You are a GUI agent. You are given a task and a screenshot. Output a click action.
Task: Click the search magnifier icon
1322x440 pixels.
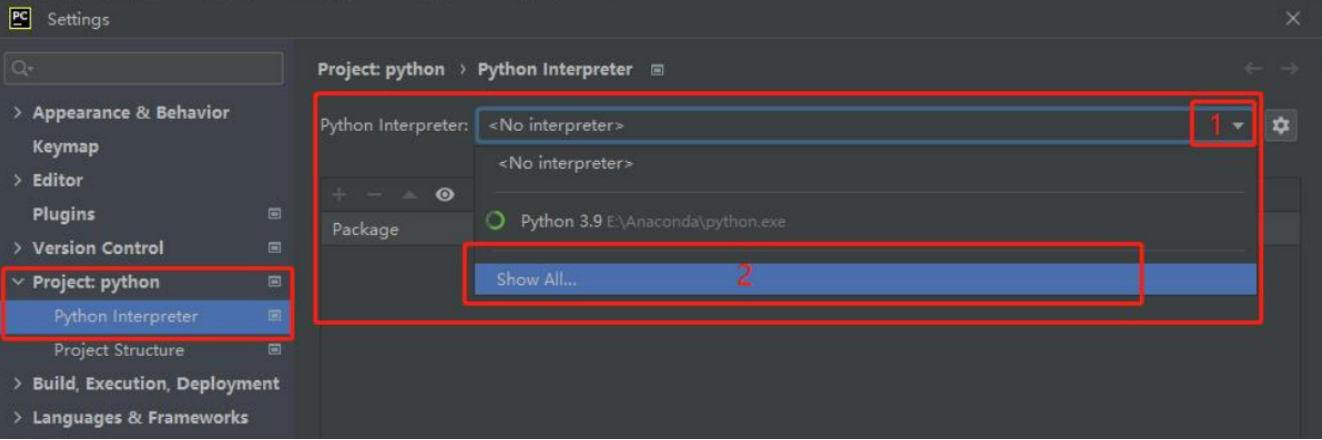(x=22, y=68)
